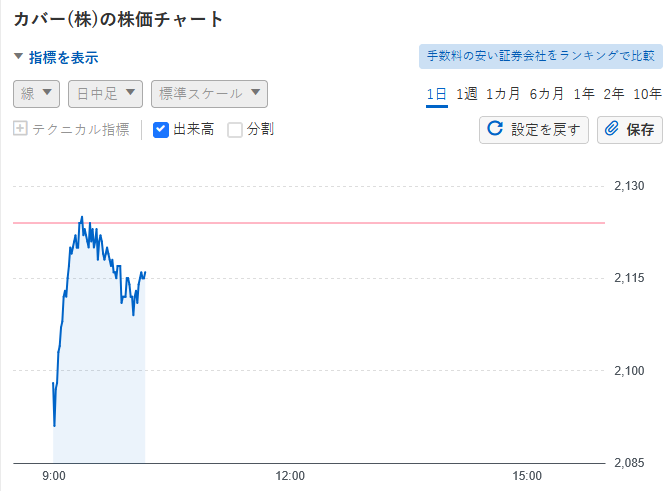Click the plus icon beside テクニカル指標
This screenshot has width=667, height=491.
tap(20, 129)
